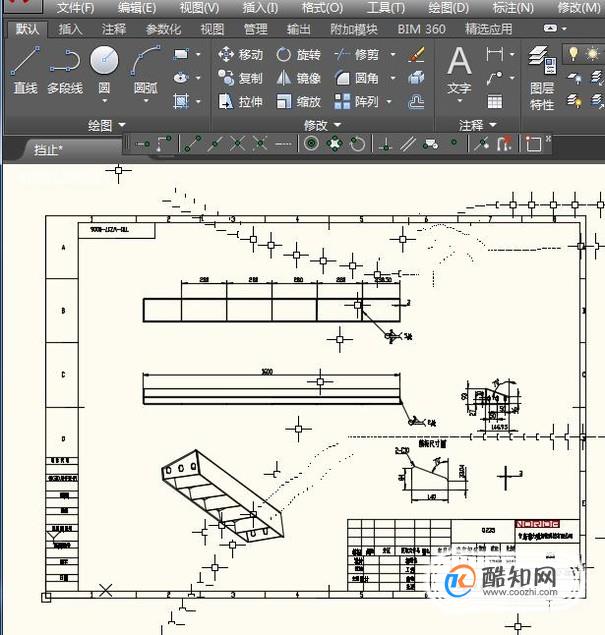Open the Dimension tool dropdown arrow
The height and width of the screenshot is (635, 605).
(512, 54)
